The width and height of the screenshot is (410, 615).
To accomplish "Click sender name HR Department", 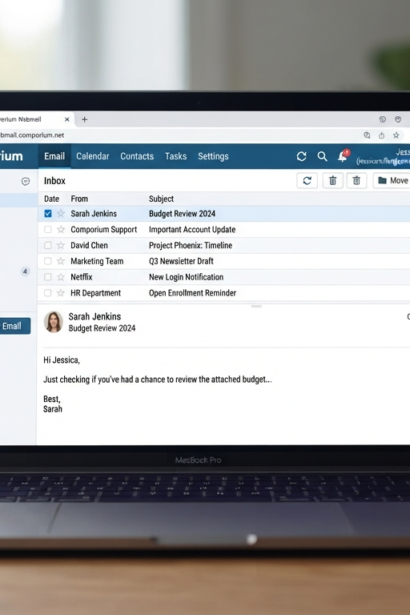I will 96,293.
